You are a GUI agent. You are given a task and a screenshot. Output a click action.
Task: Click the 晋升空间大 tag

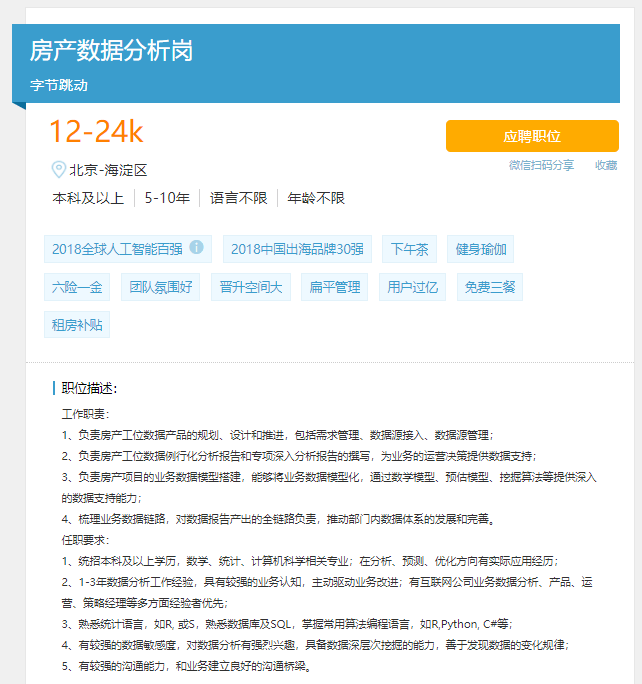251,287
